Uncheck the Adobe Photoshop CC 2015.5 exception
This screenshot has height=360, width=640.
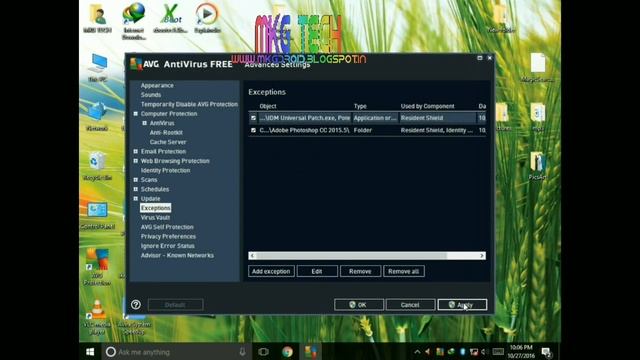pos(253,130)
